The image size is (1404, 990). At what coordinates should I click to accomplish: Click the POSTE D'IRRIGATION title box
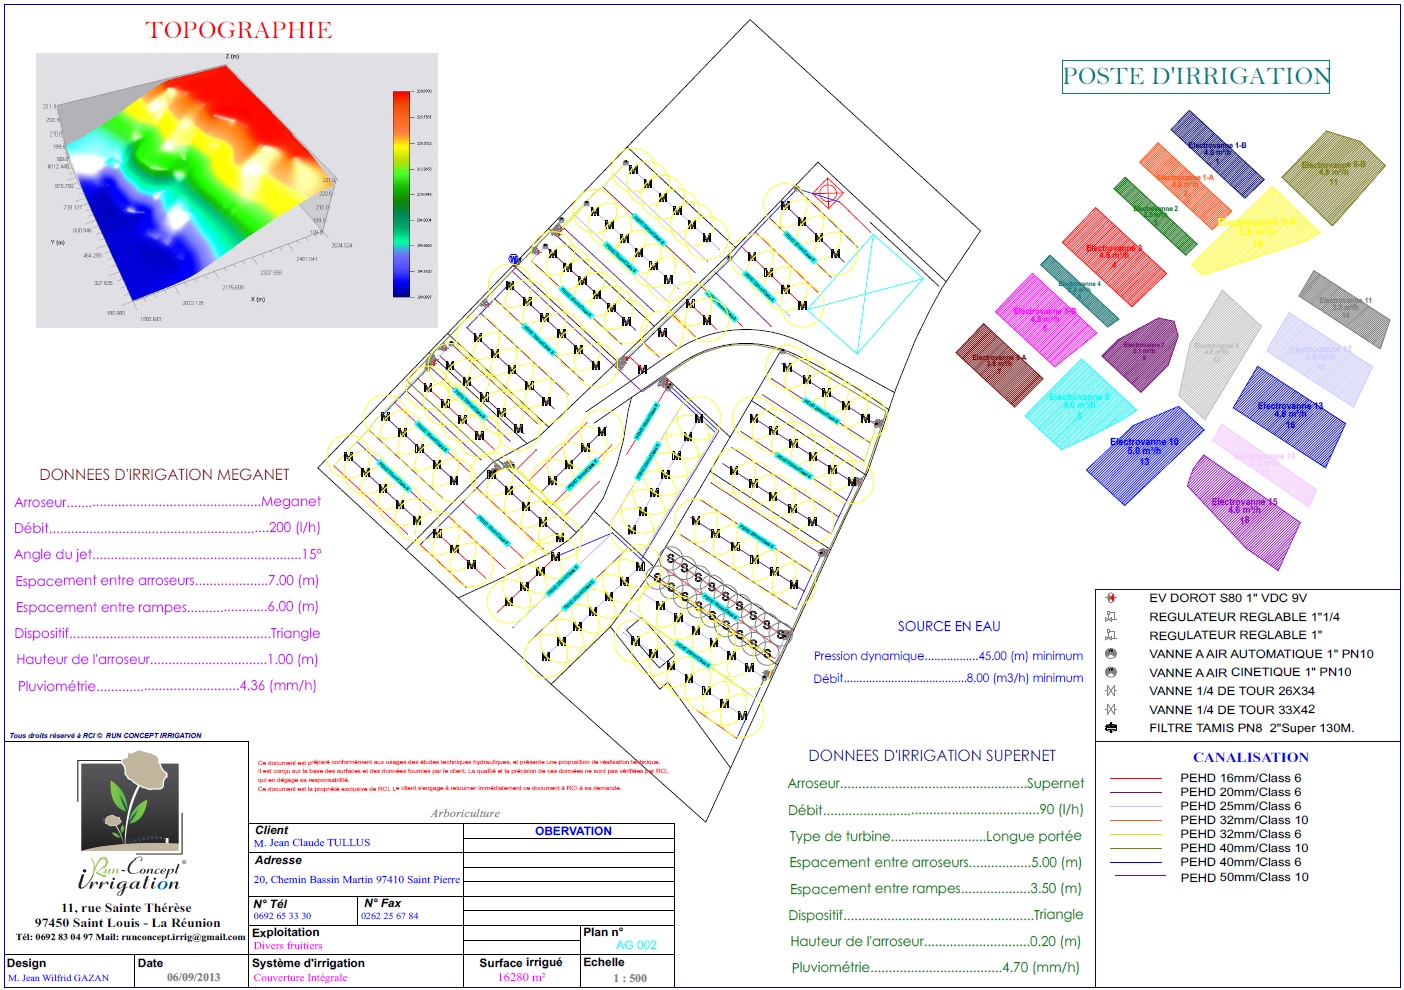point(1196,76)
